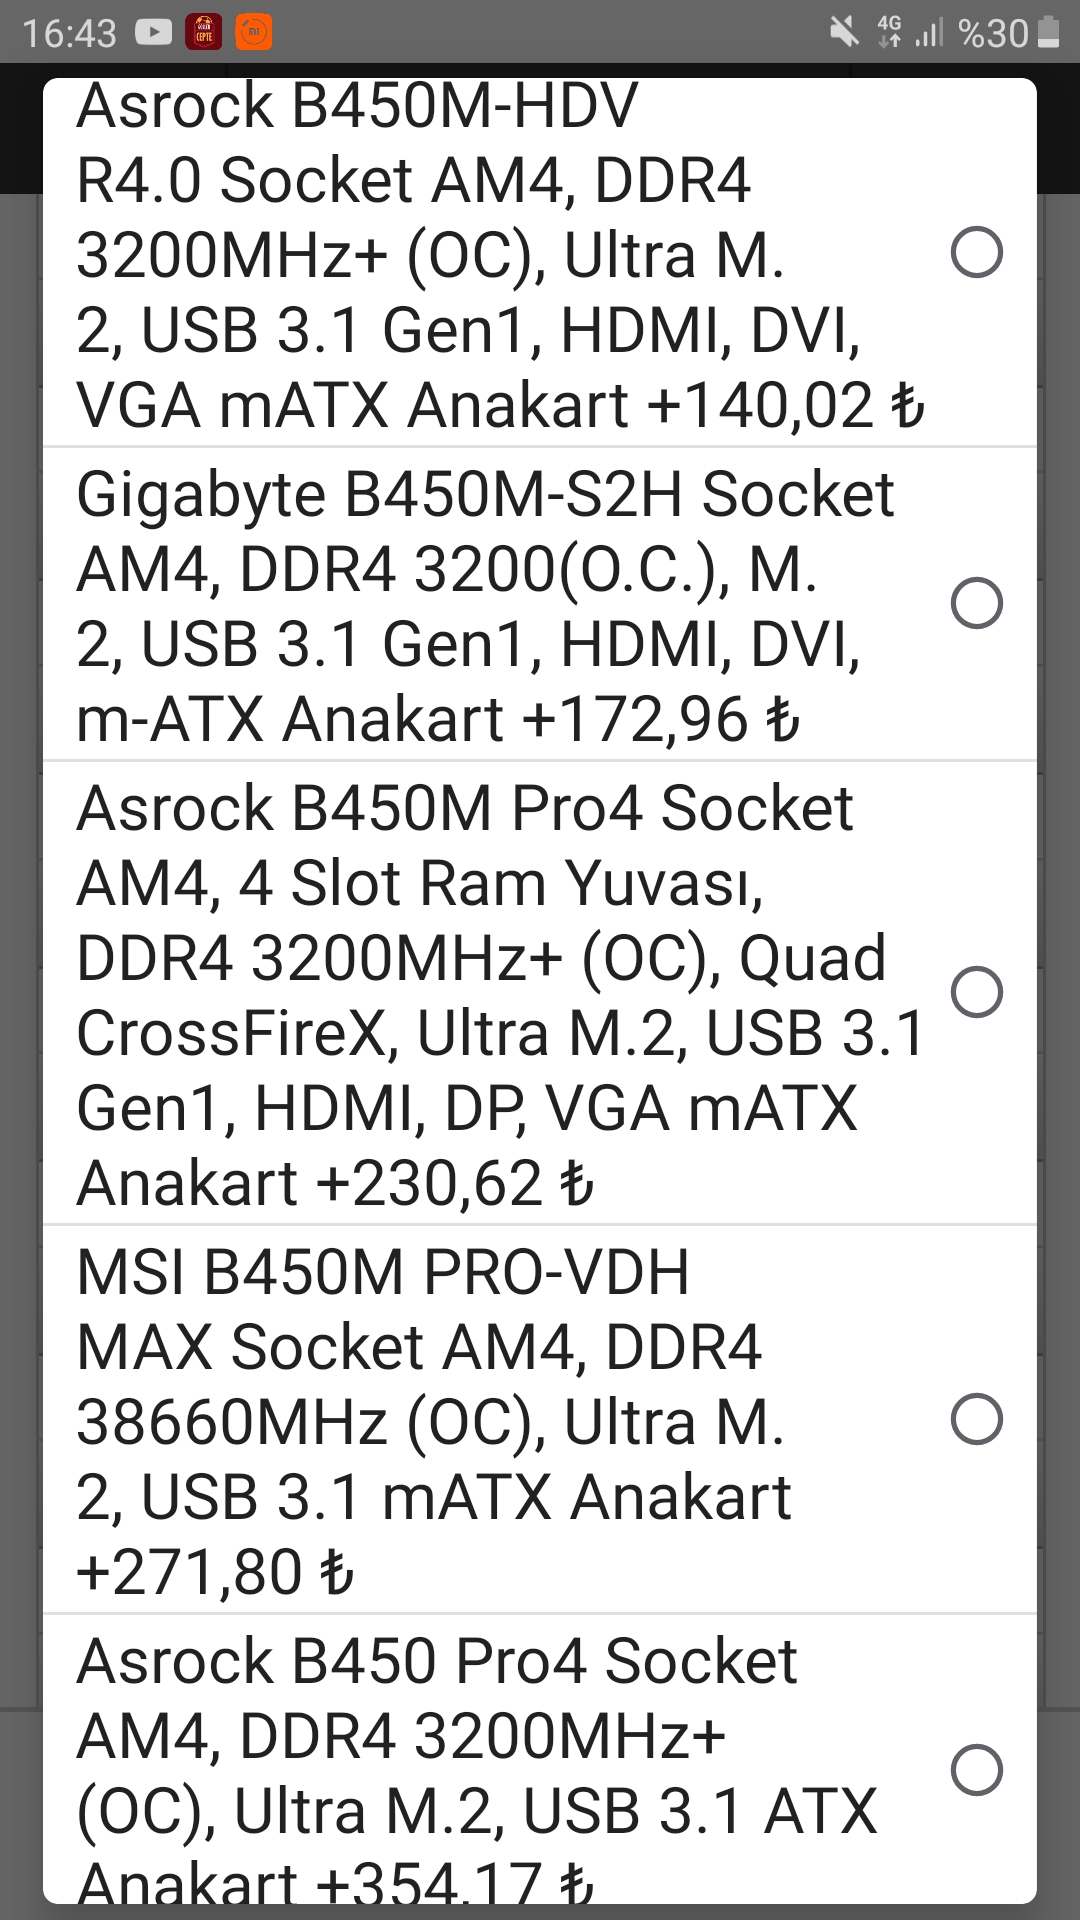The width and height of the screenshot is (1080, 1920).
Task: Select the Asrock B450M-HDV radio button
Action: click(x=976, y=252)
